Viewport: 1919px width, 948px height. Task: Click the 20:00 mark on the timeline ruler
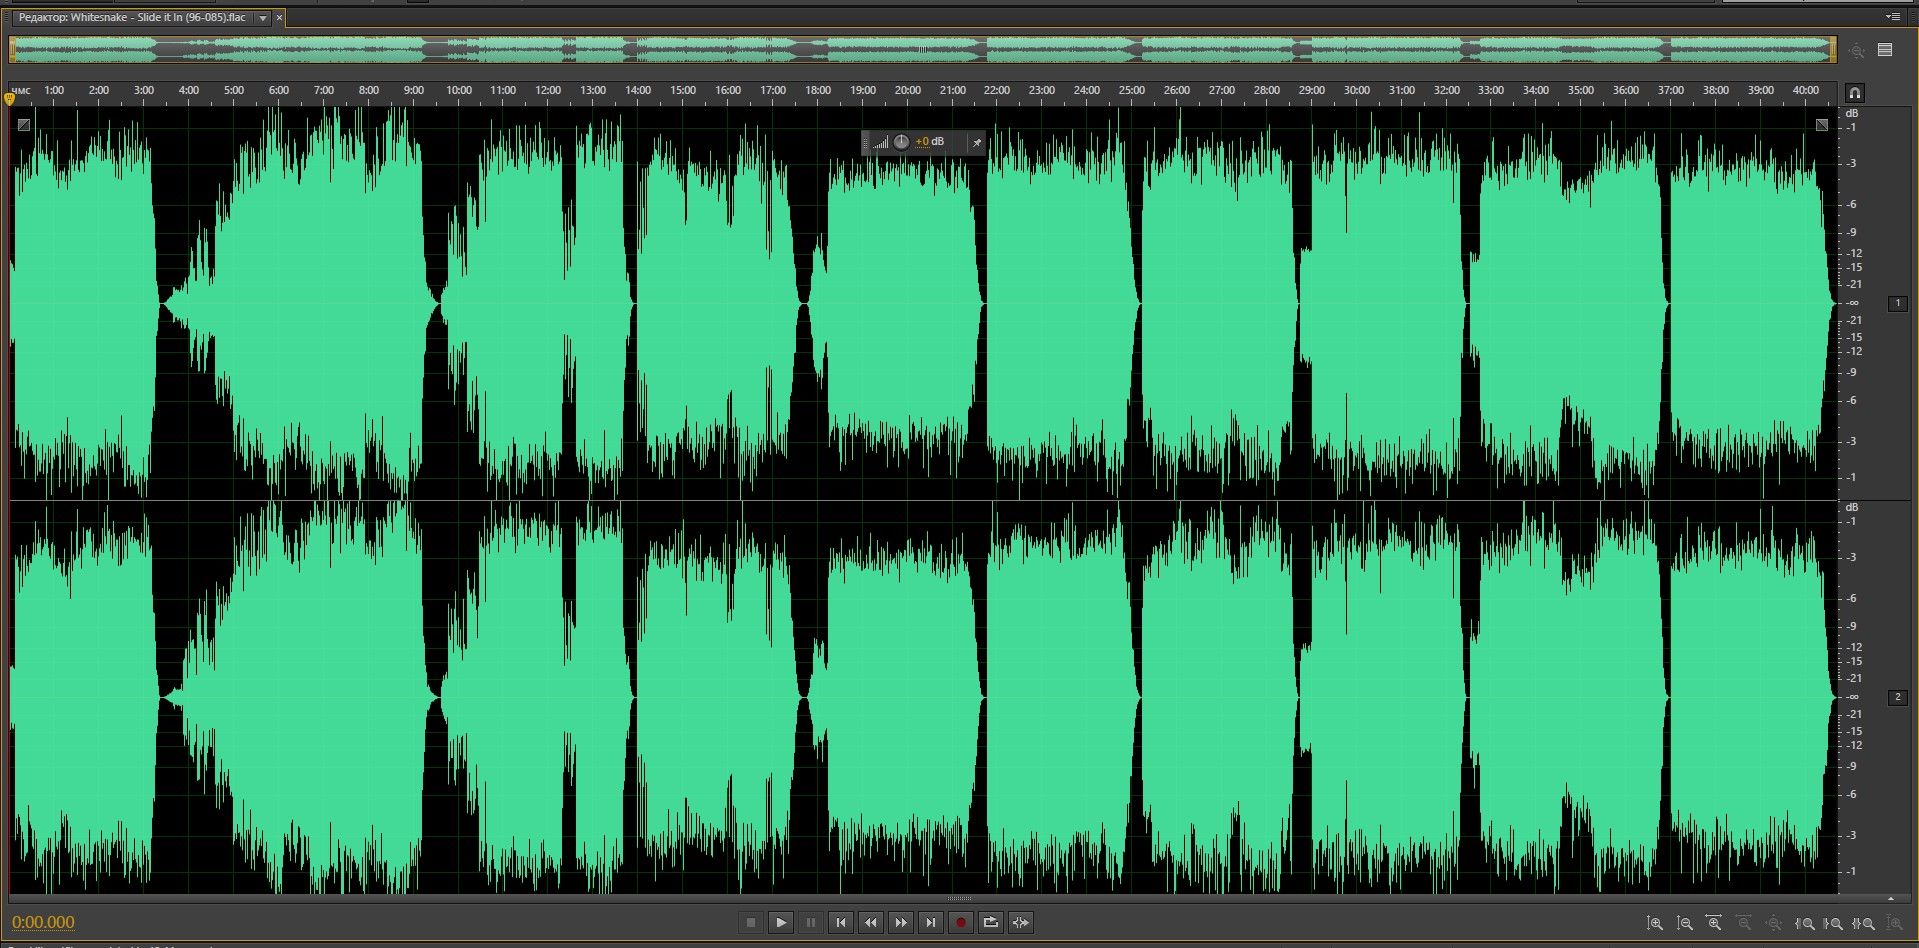907,91
